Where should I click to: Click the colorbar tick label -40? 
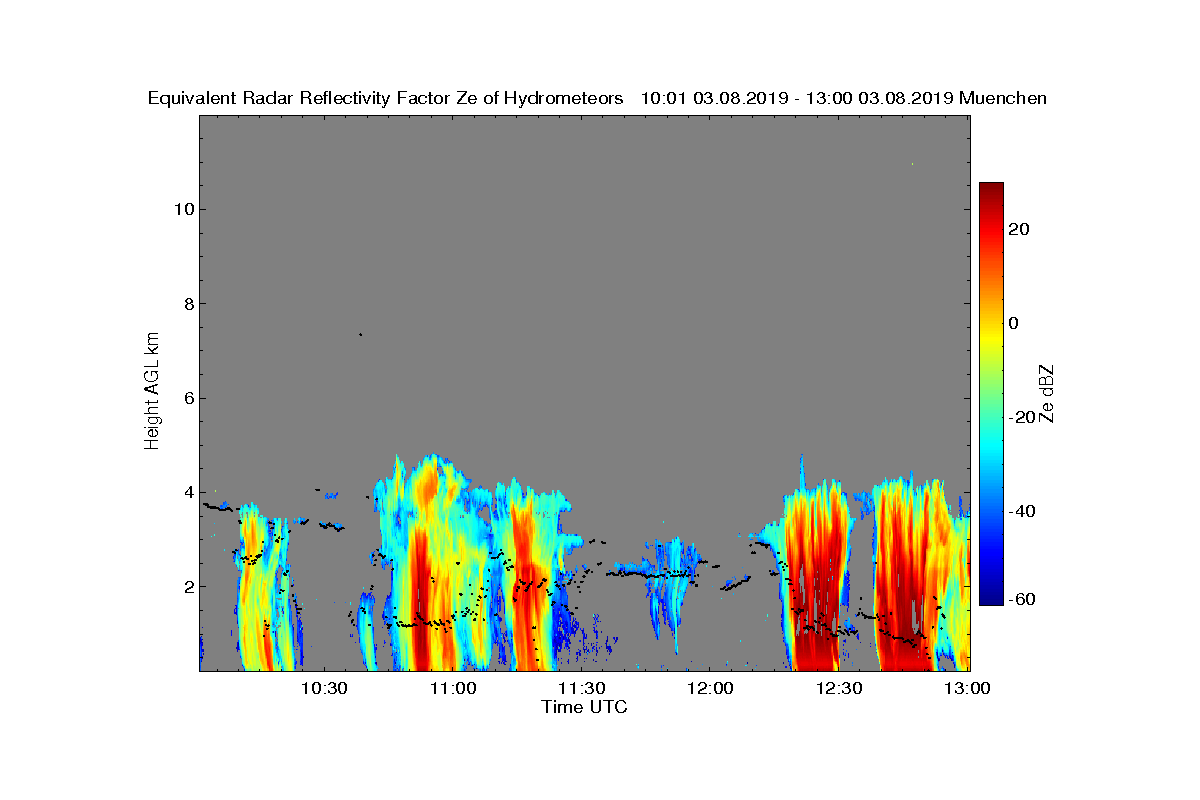(x=1022, y=511)
